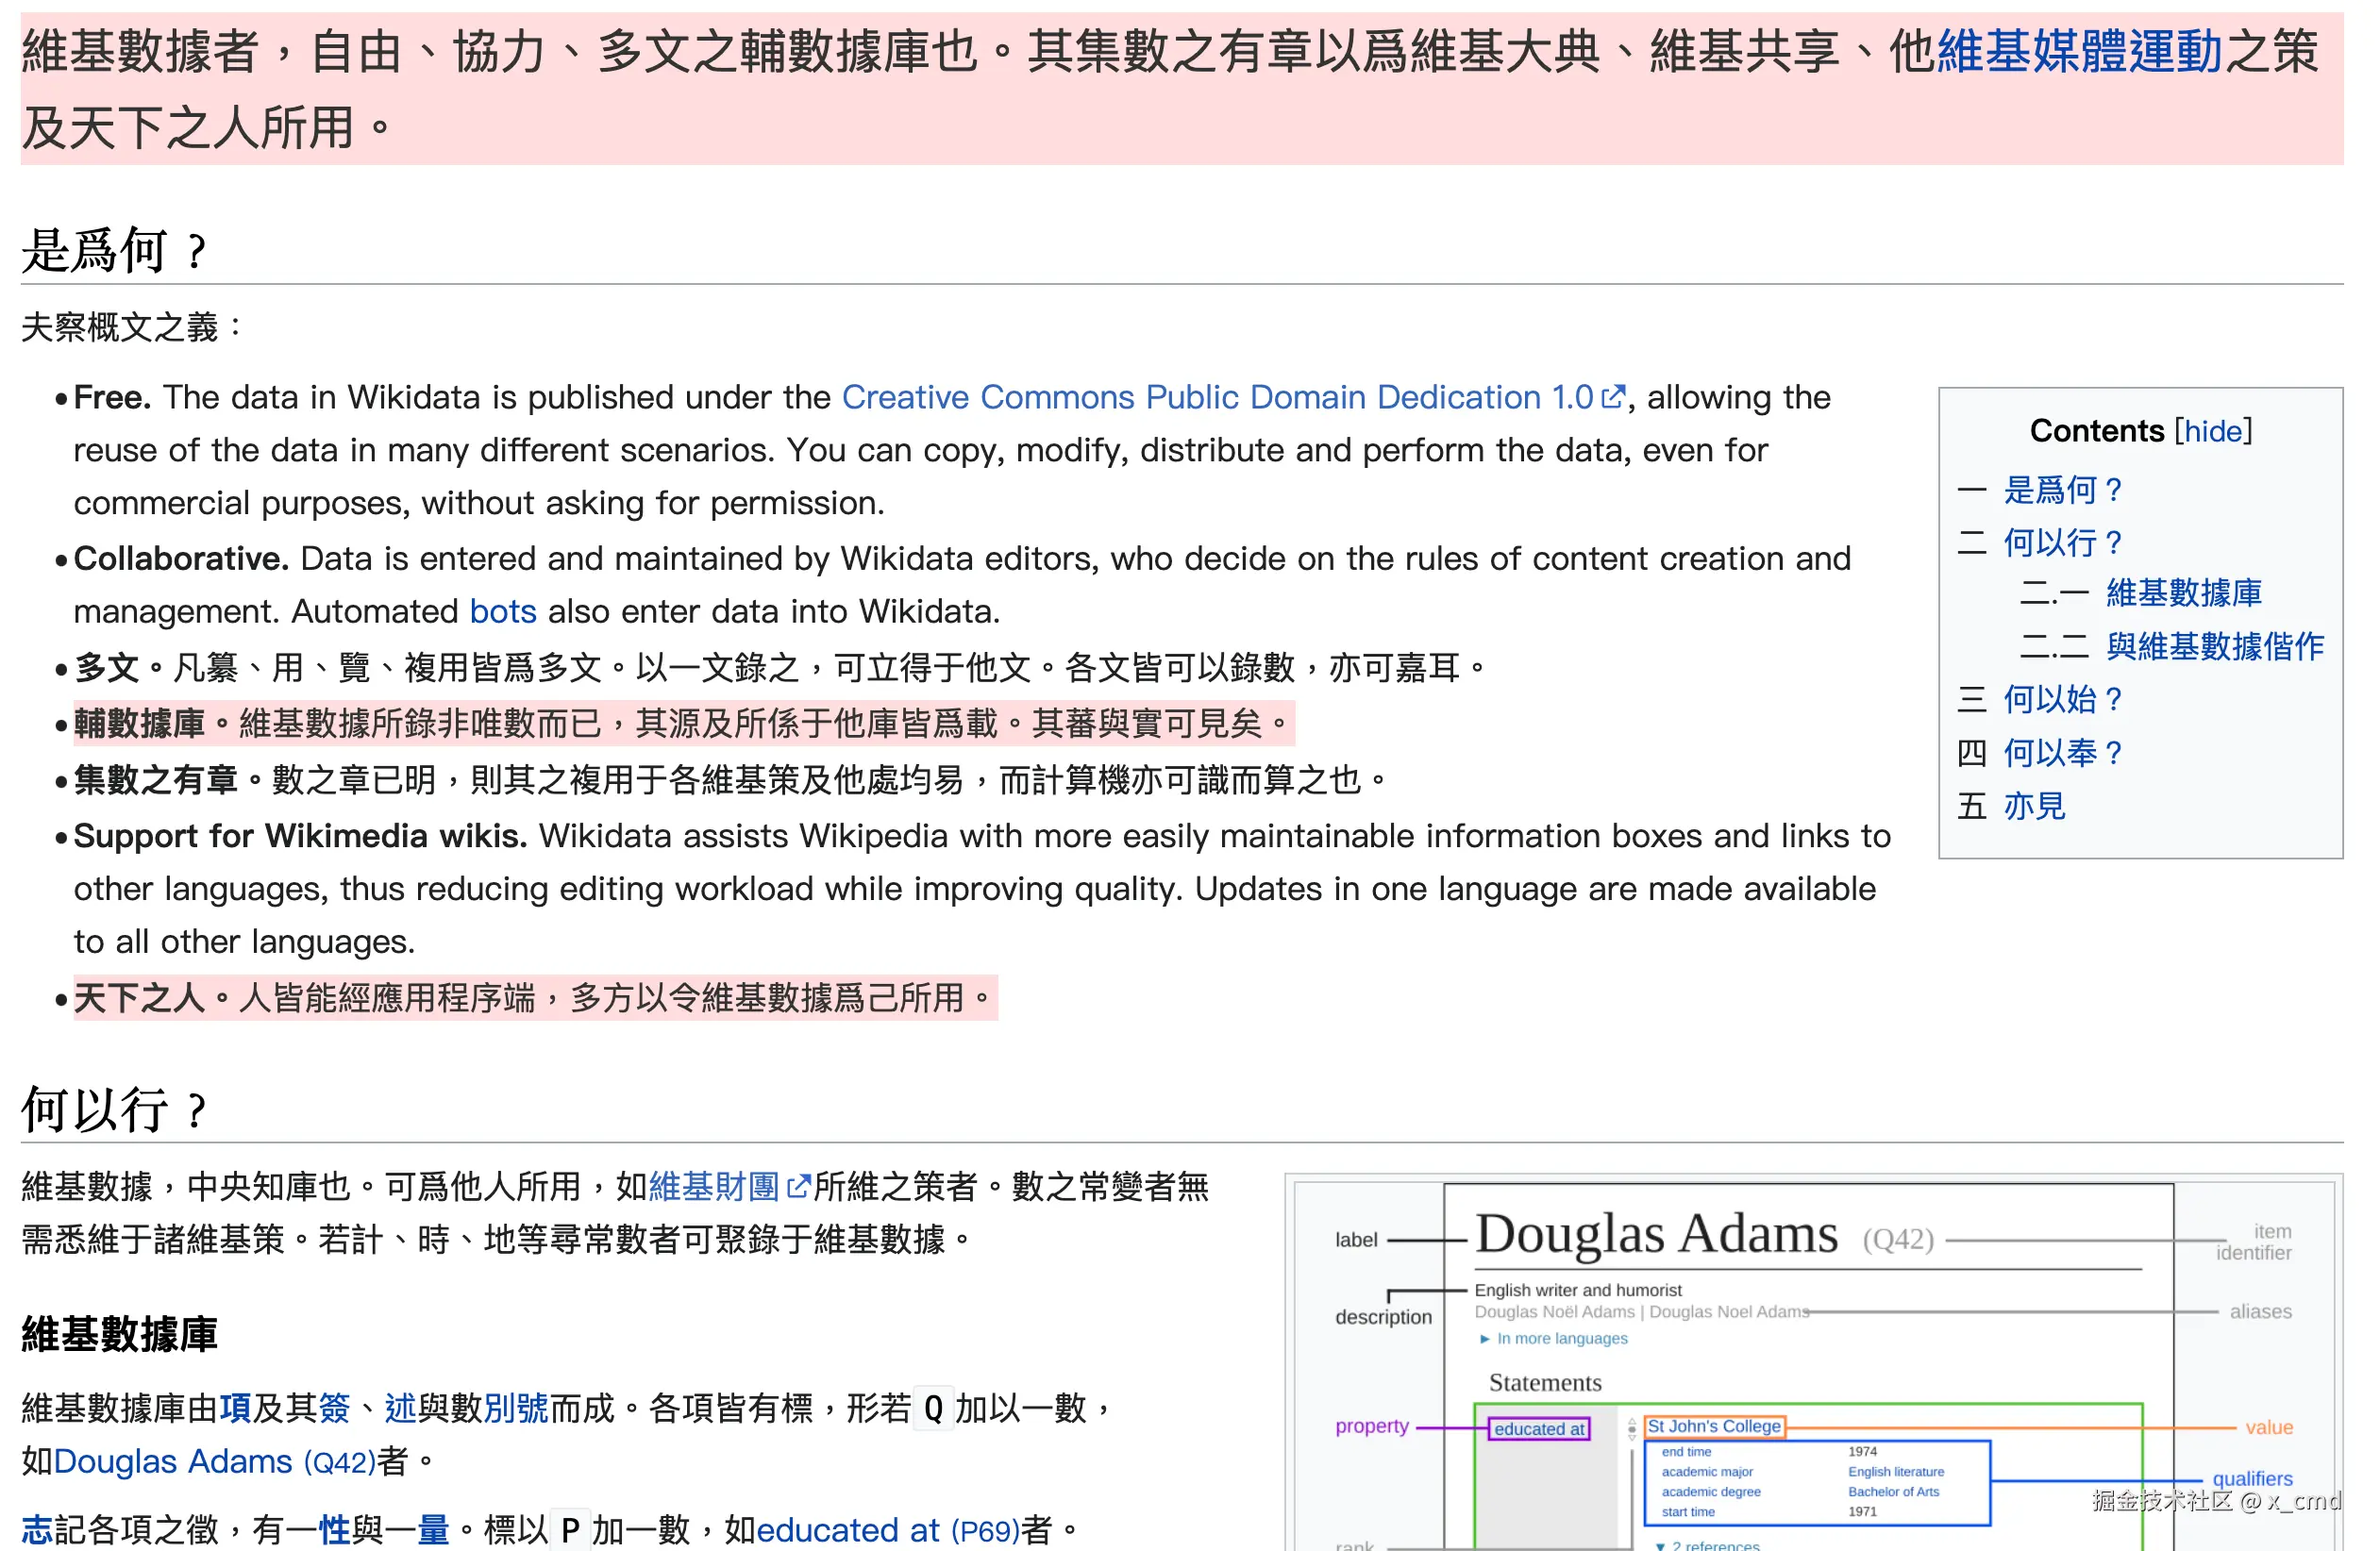Viewport: 2380px width, 1551px height.
Task: Open the Douglas Adams data model diagram image
Action: point(1814,1365)
